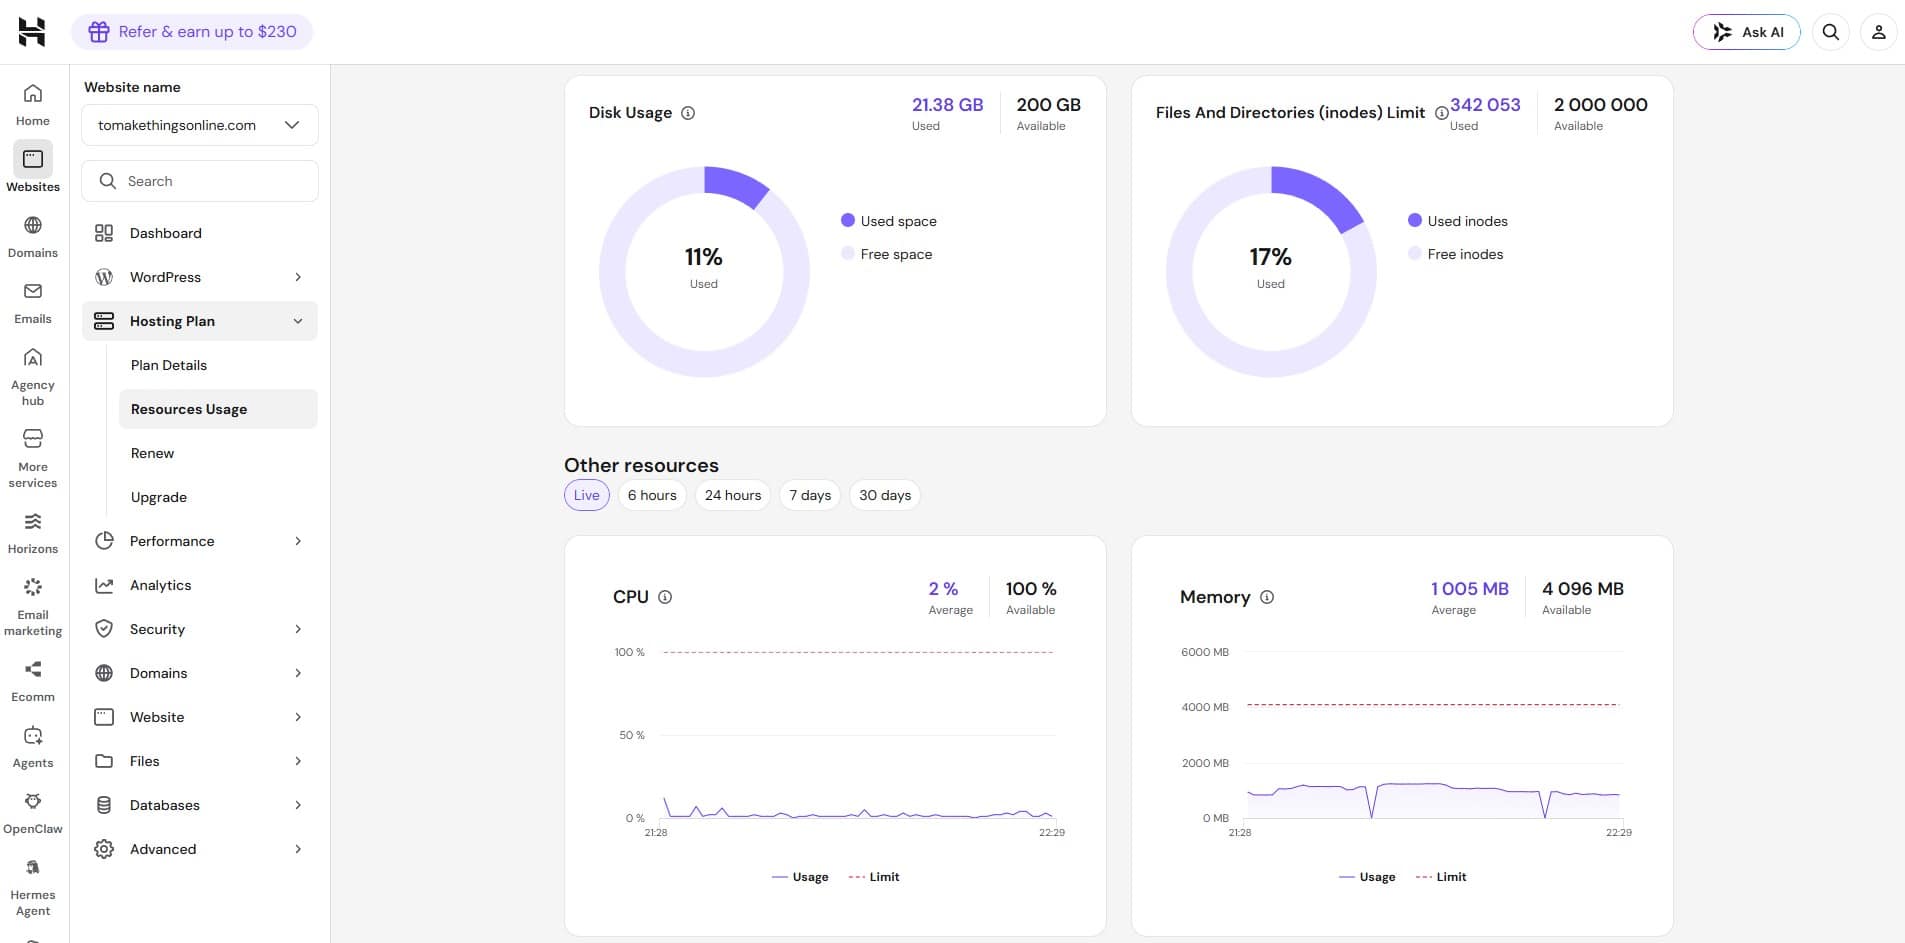Open the Plan Details menu item

(169, 365)
